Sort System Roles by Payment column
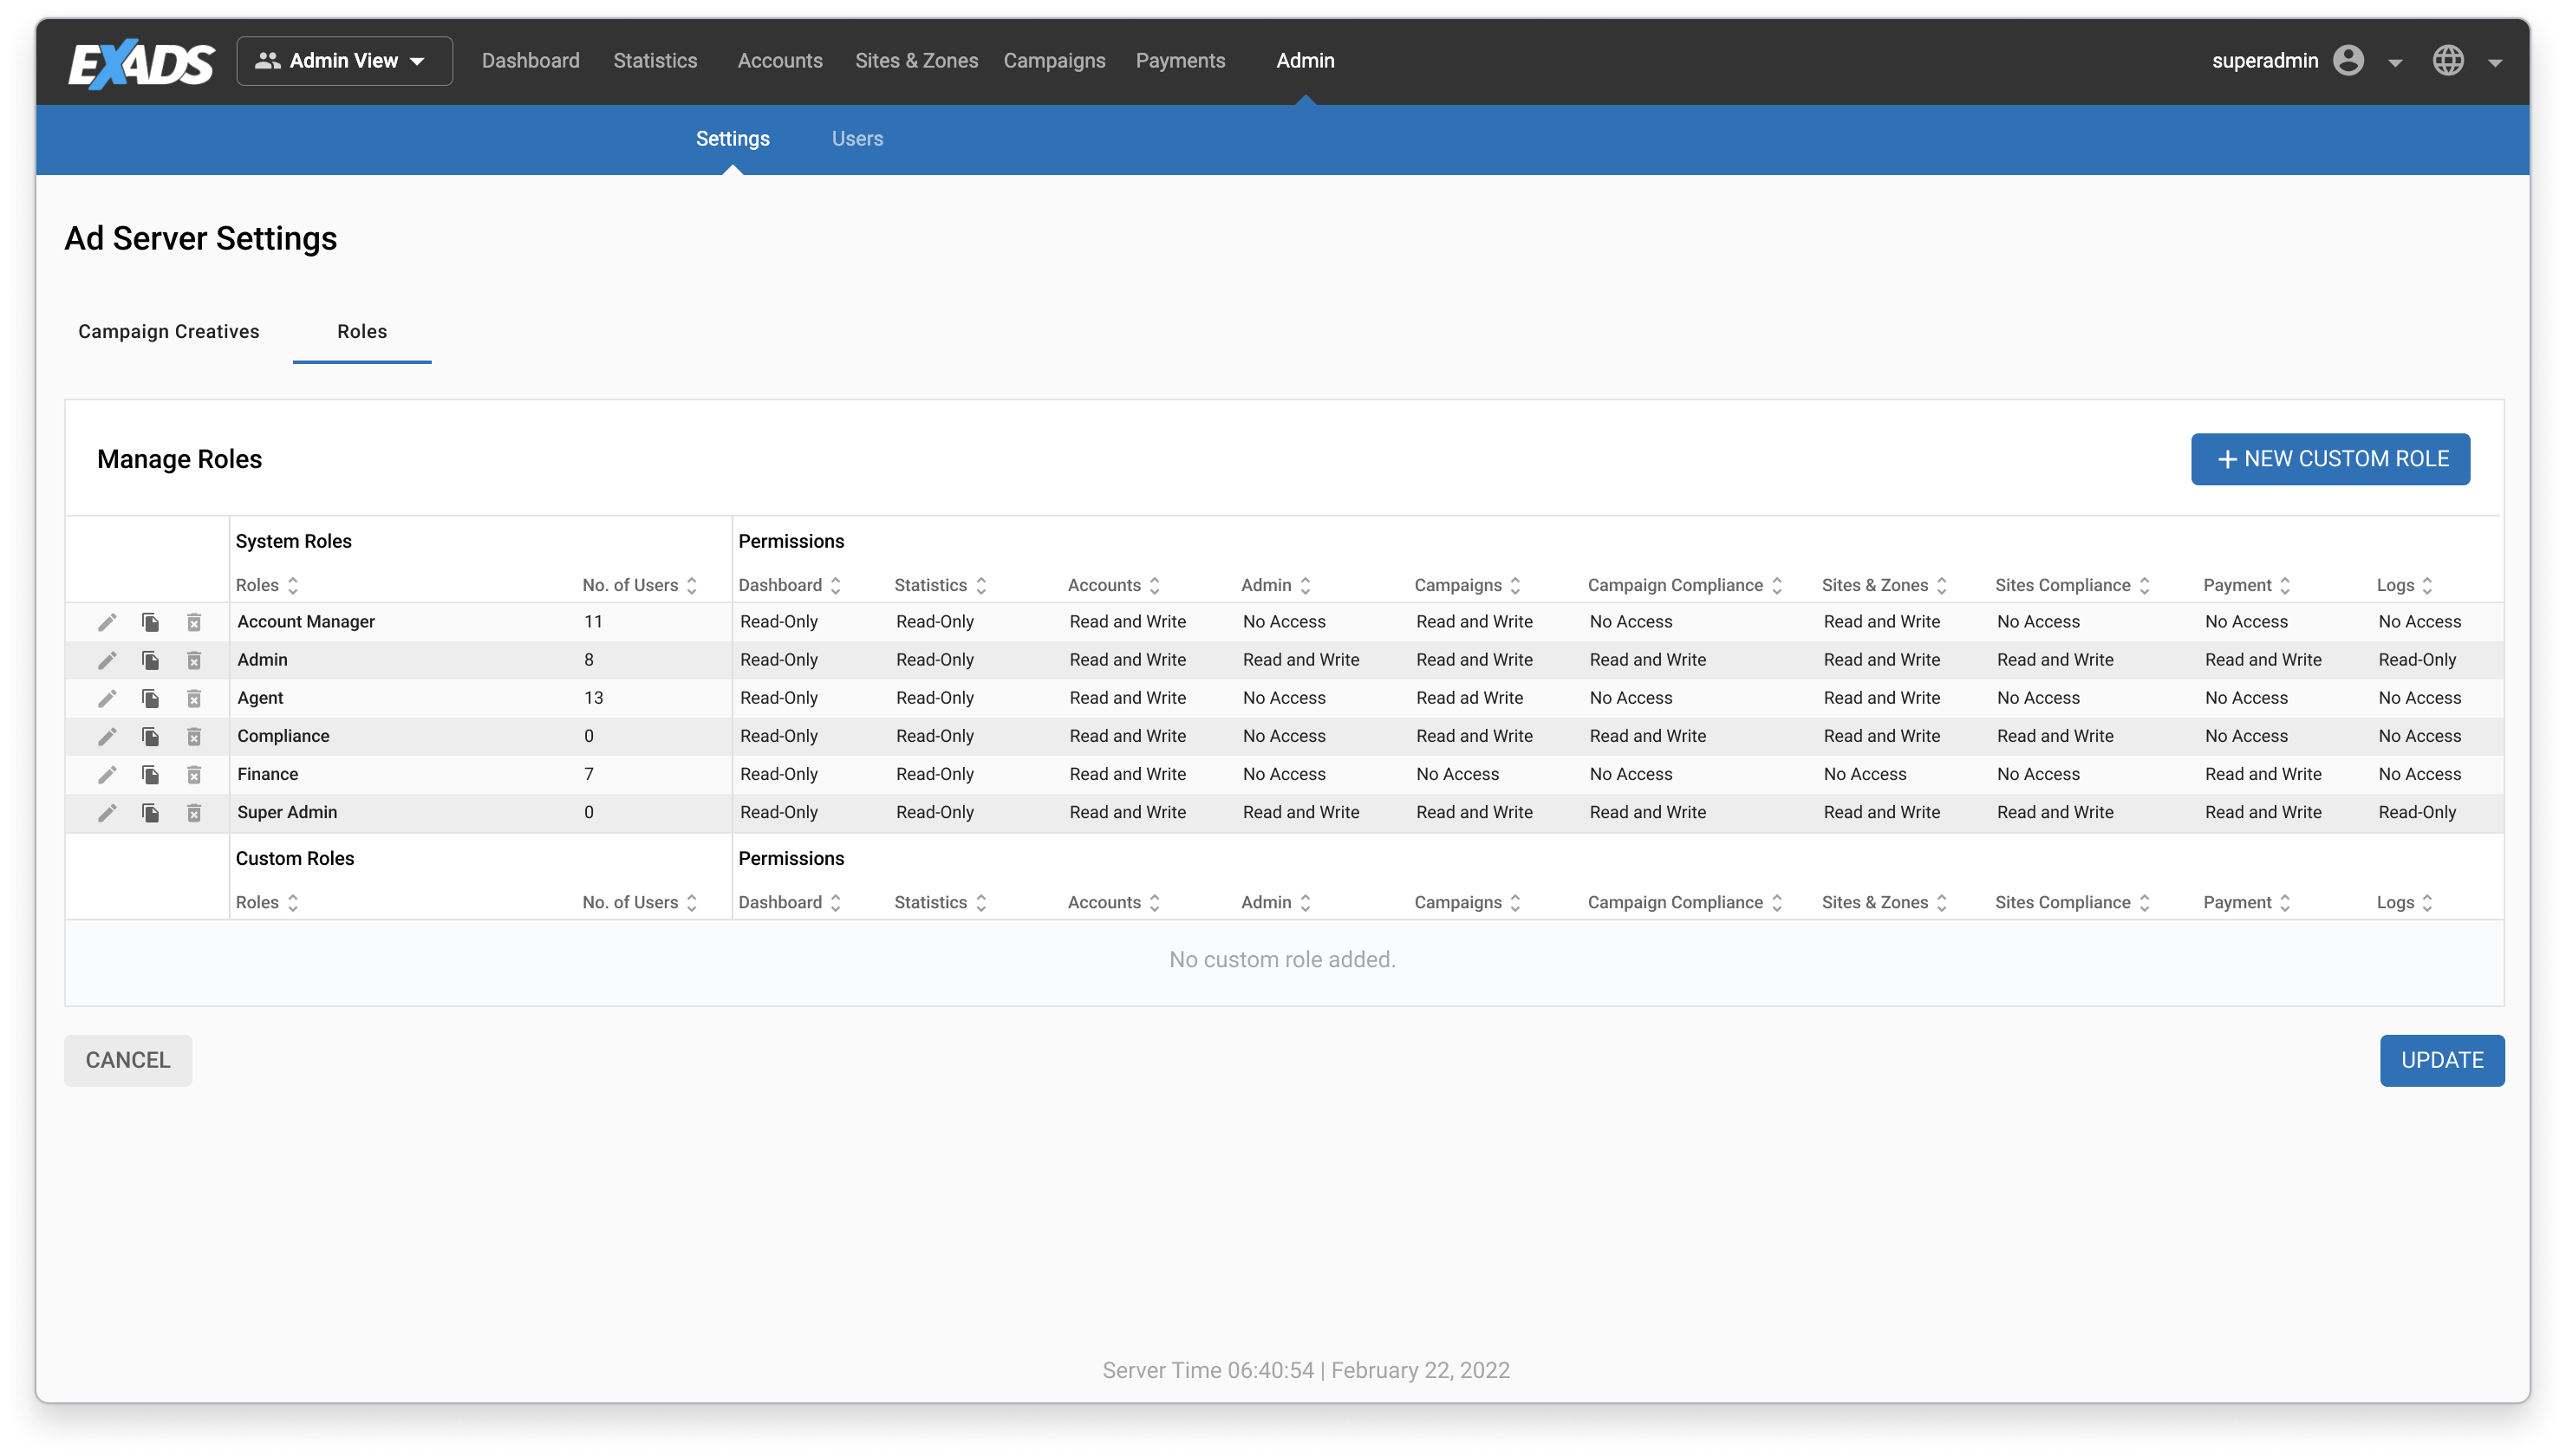 2285,585
